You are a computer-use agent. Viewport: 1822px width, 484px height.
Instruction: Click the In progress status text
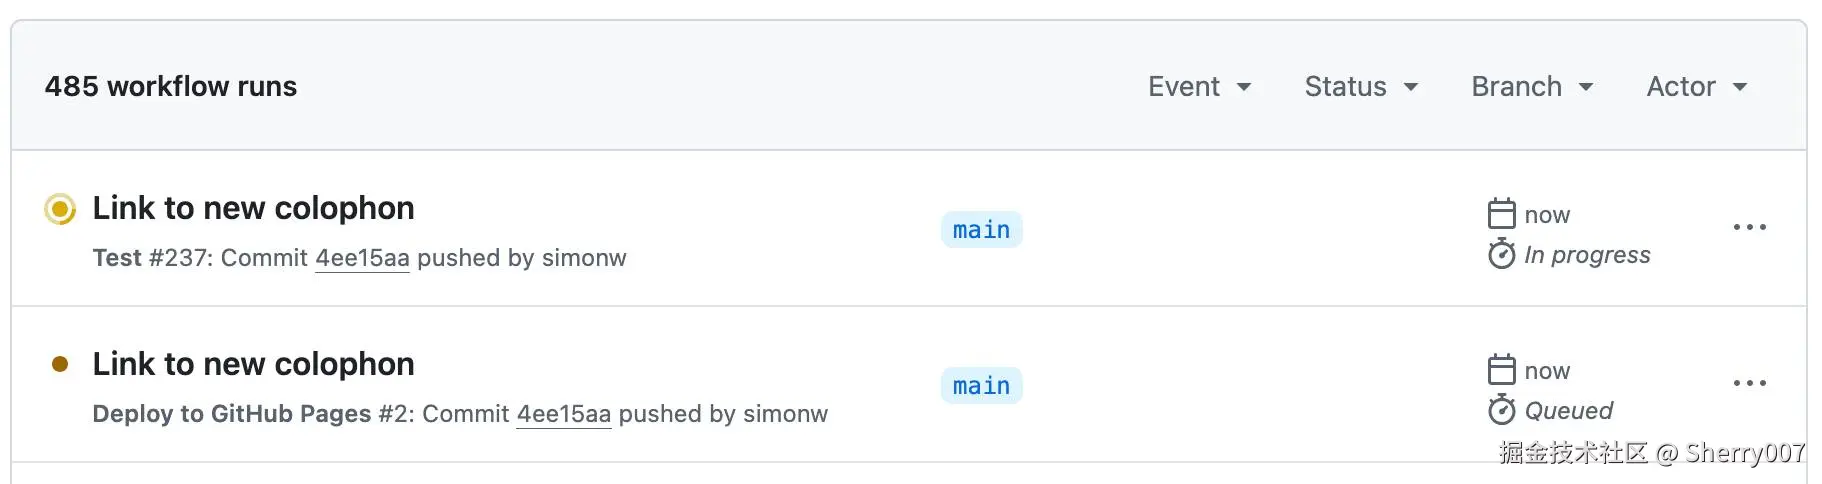(x=1587, y=255)
